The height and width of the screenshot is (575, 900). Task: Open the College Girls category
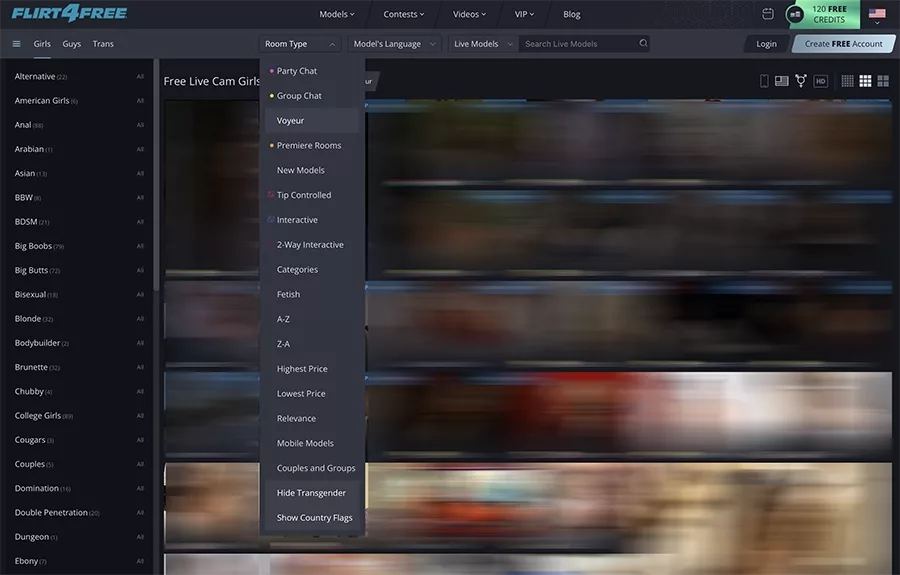44,415
